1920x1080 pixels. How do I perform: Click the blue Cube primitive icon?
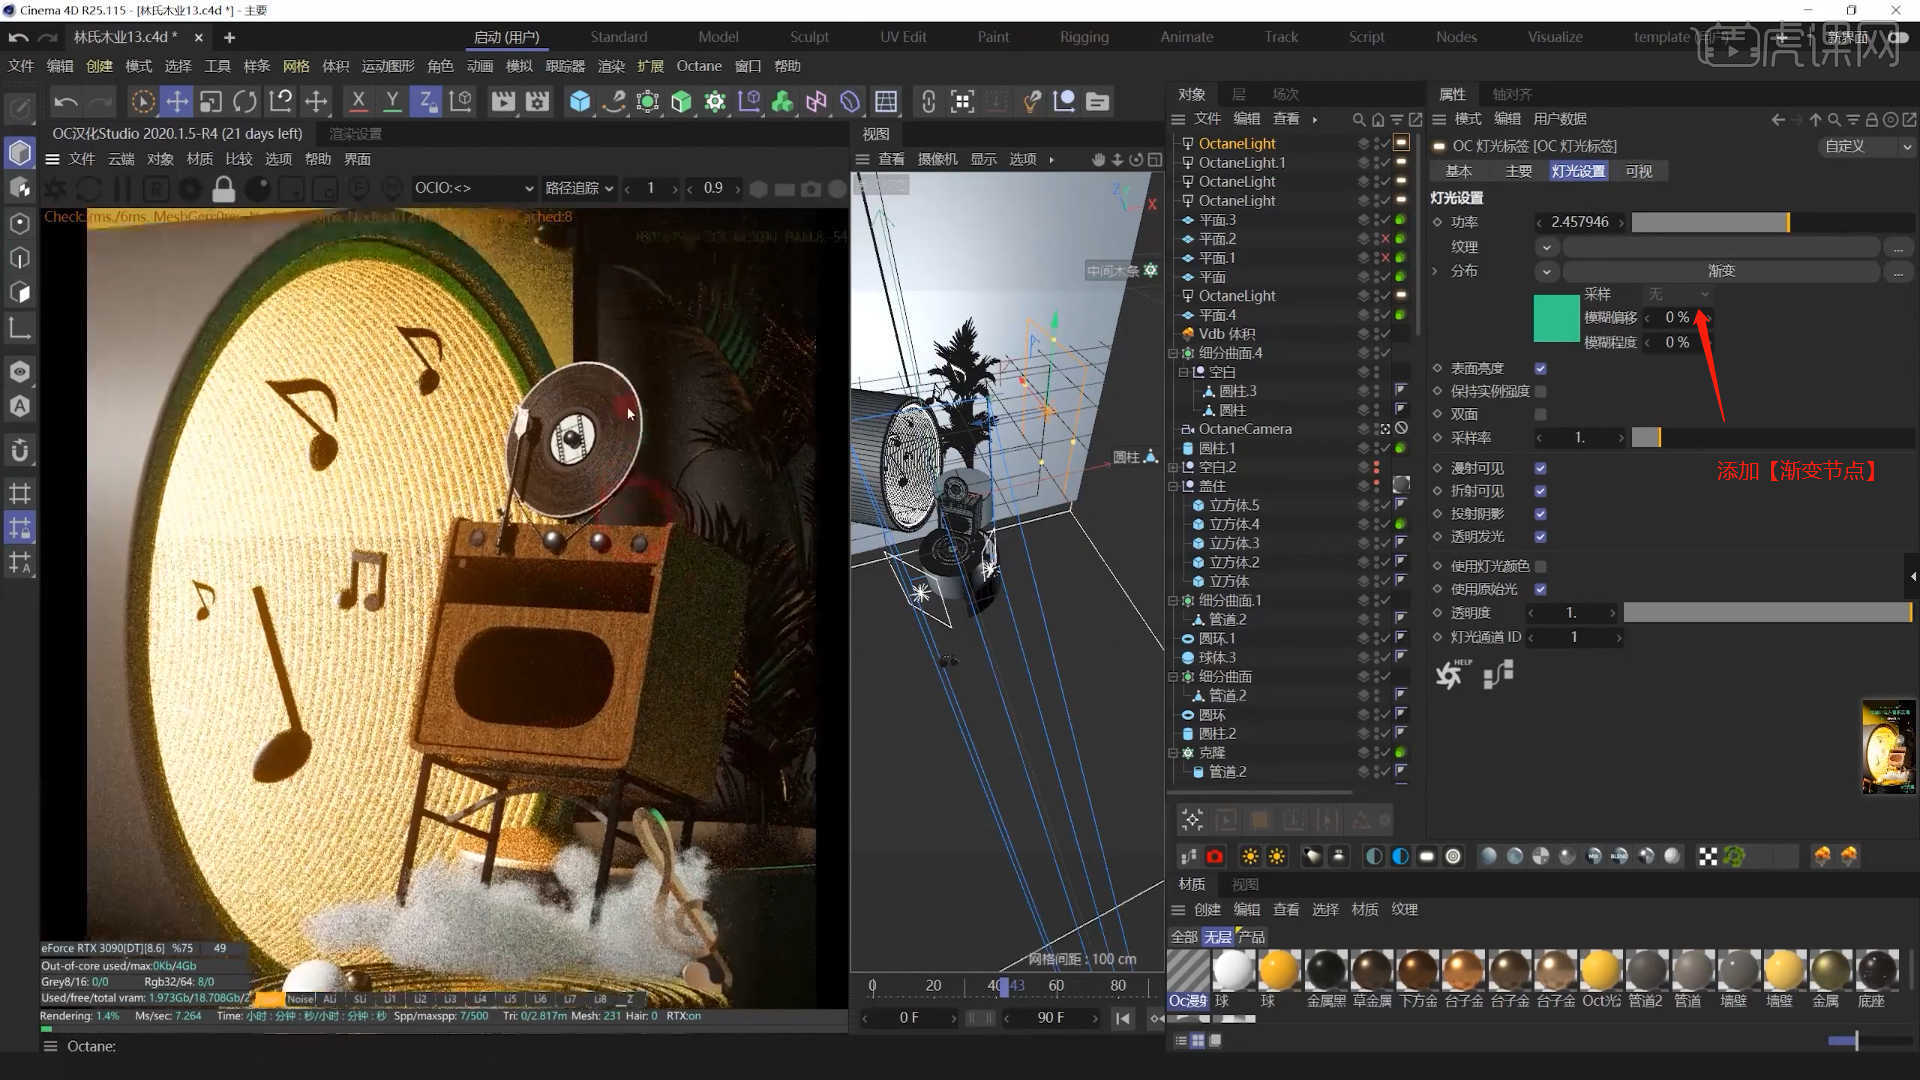(580, 101)
